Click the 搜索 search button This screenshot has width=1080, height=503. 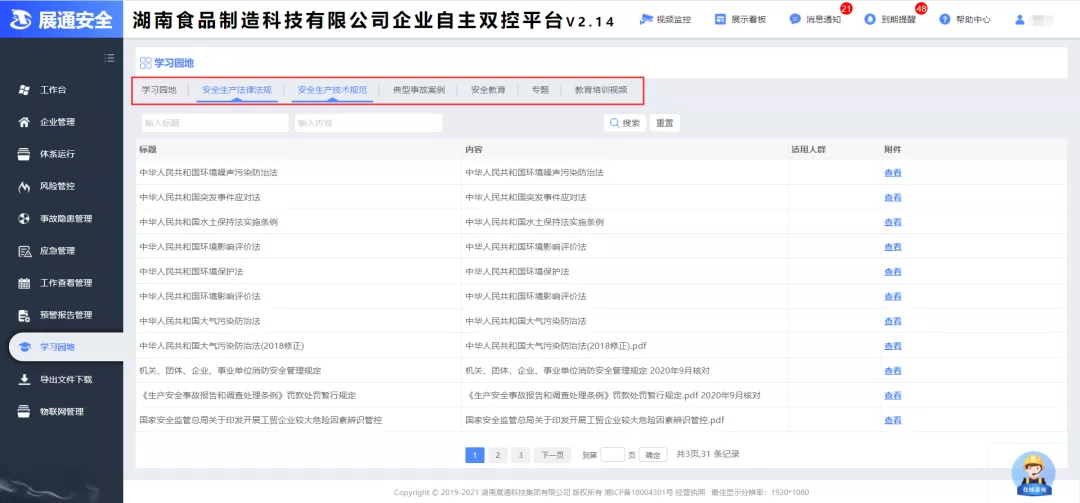625,123
